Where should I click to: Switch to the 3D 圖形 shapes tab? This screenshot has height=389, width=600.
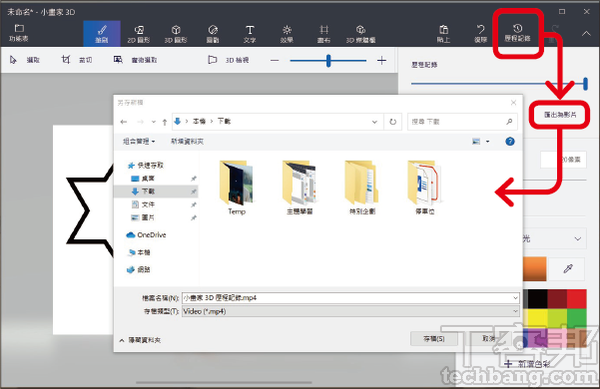(176, 34)
